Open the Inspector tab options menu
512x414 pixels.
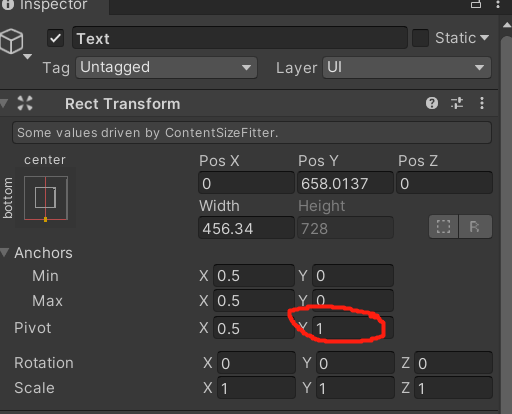[498, 4]
